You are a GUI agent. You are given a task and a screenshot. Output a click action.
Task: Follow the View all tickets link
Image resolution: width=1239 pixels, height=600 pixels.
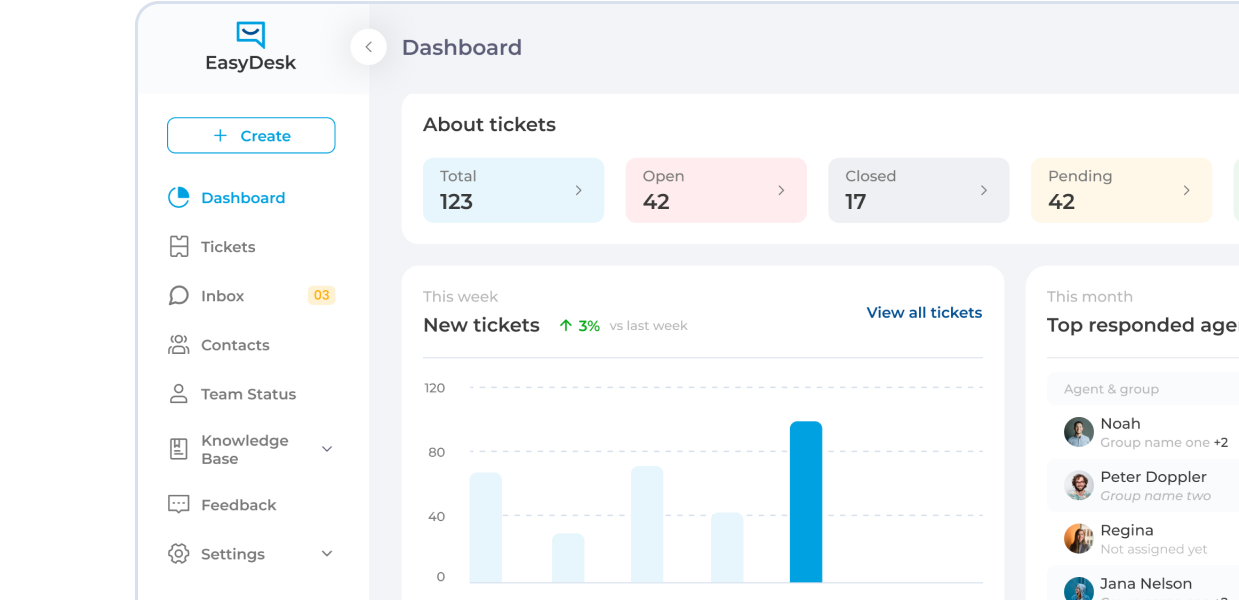[924, 313]
